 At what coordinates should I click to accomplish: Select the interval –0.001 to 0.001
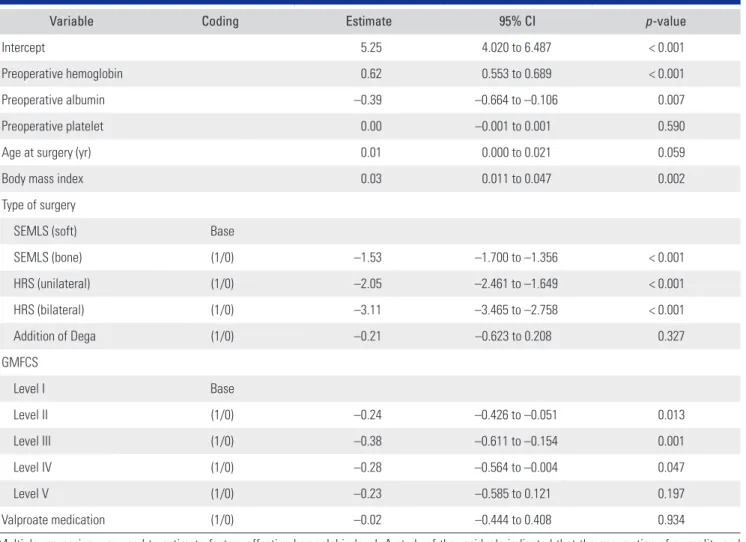tap(513, 126)
